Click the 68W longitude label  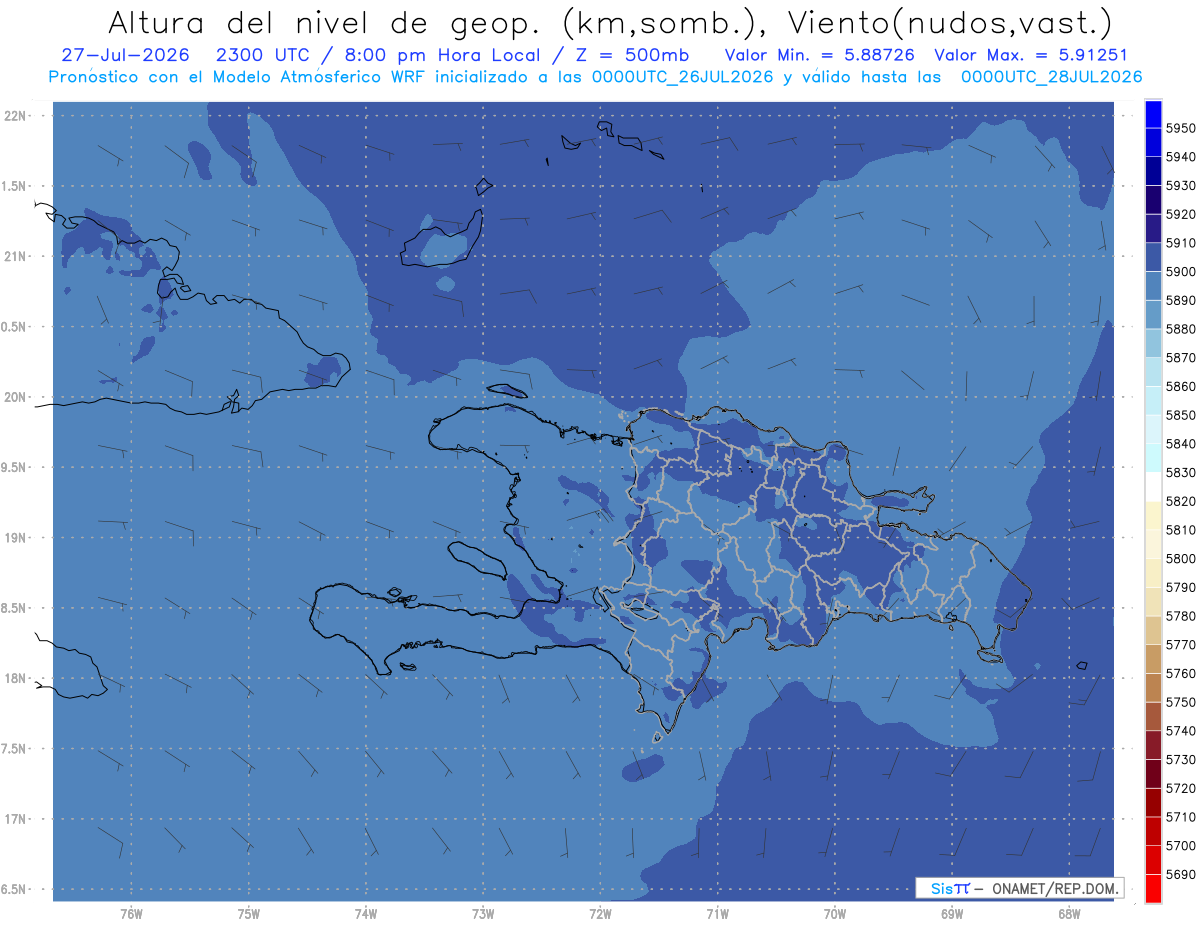(x=1069, y=913)
